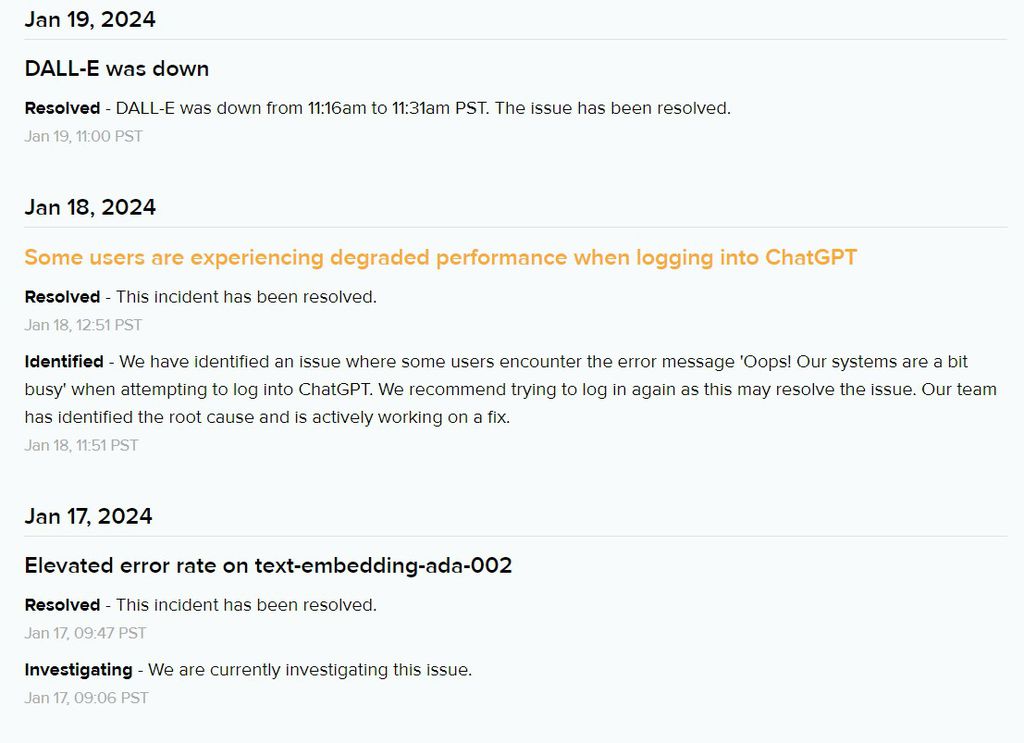Click the Resolved label under DALL-E incident
The height and width of the screenshot is (743, 1024).
62,108
